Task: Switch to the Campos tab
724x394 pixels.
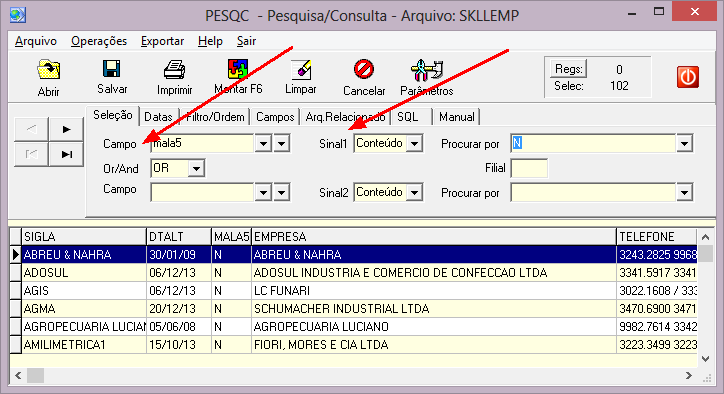Action: coord(275,117)
